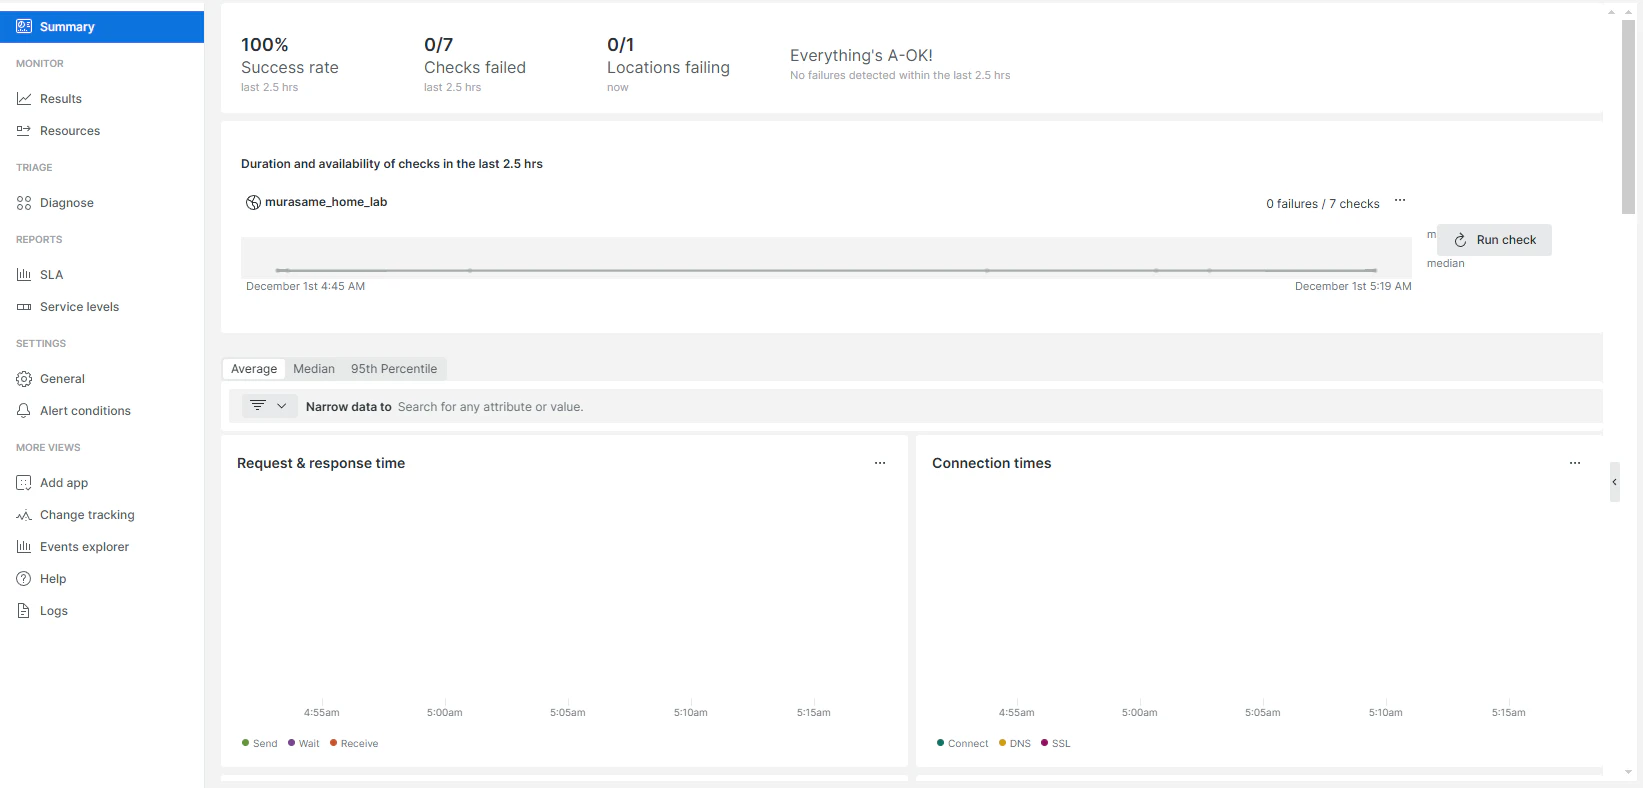
Task: Click the Events explorer icon
Action: (24, 547)
